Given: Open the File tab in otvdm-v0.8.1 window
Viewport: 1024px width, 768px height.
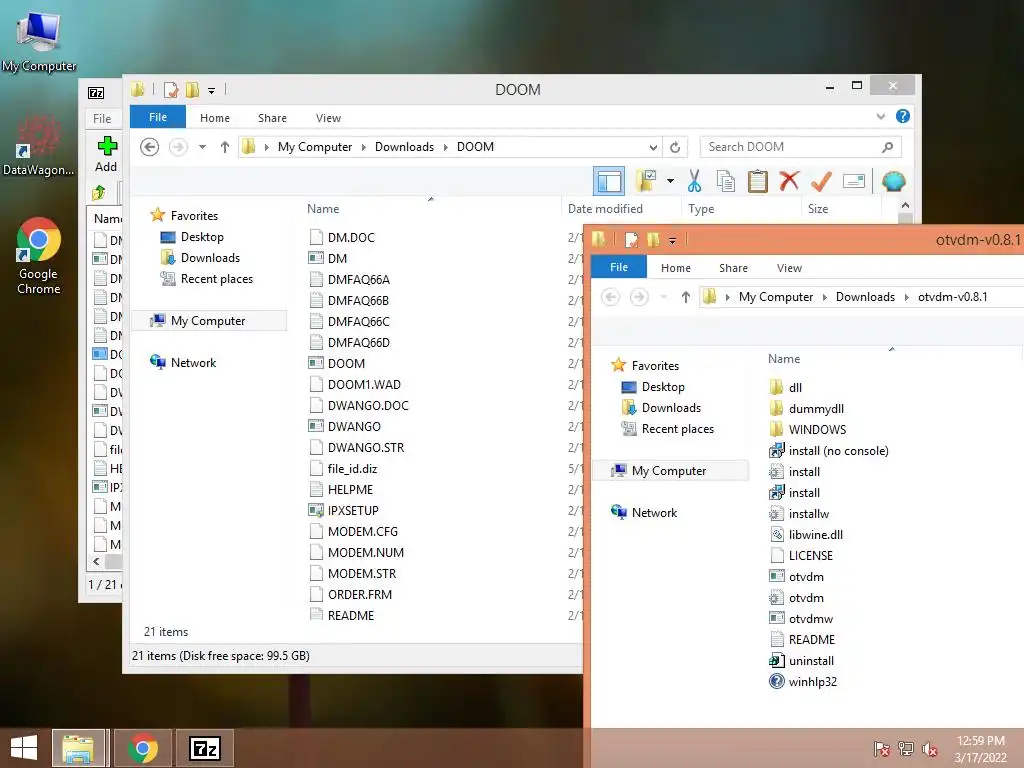Looking at the screenshot, I should coord(618,267).
